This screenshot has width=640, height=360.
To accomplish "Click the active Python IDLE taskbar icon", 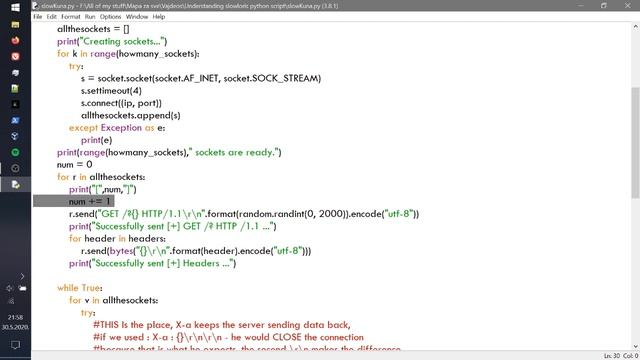I will [15, 184].
